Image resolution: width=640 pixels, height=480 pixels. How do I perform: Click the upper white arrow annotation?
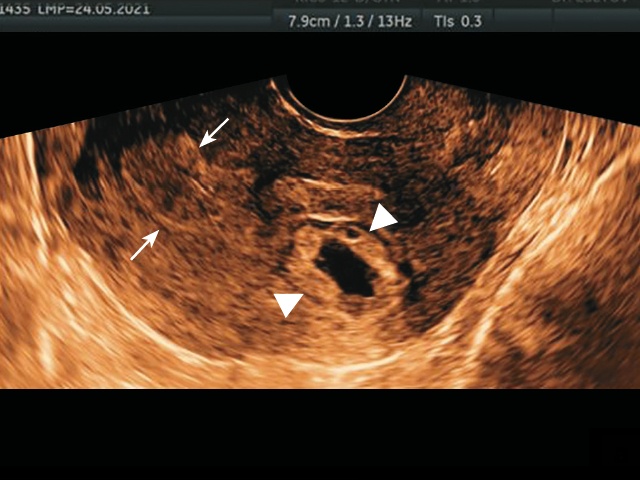pyautogui.click(x=214, y=131)
